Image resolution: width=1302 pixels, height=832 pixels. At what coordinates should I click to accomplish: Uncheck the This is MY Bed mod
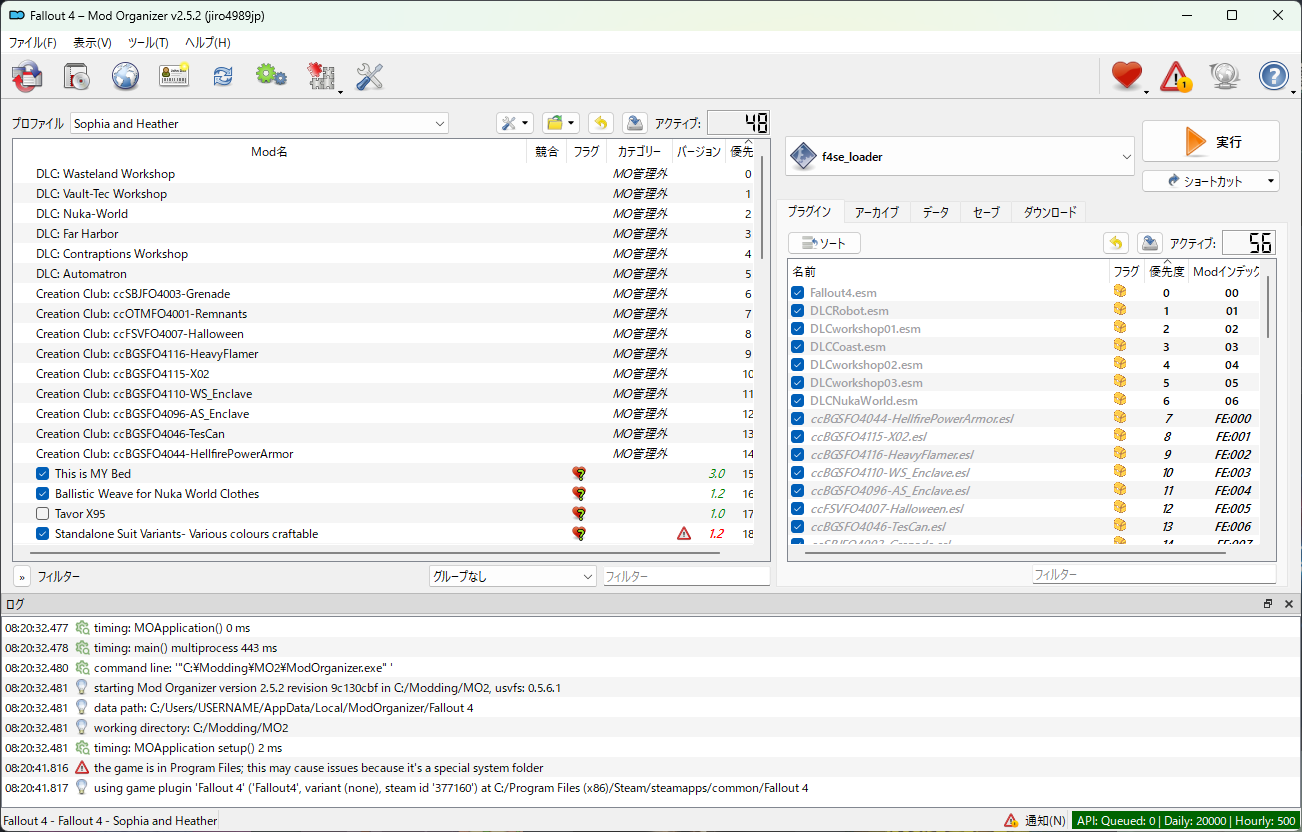click(x=43, y=474)
